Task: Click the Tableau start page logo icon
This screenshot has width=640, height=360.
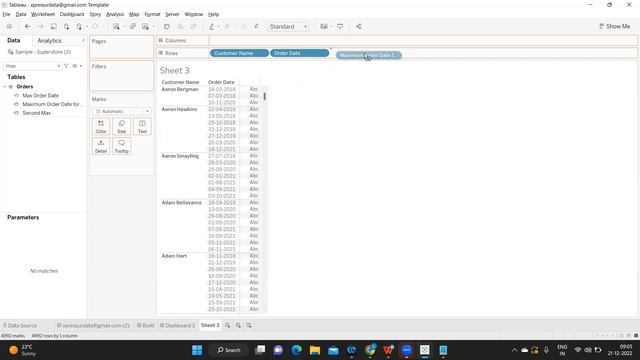Action: [9, 27]
